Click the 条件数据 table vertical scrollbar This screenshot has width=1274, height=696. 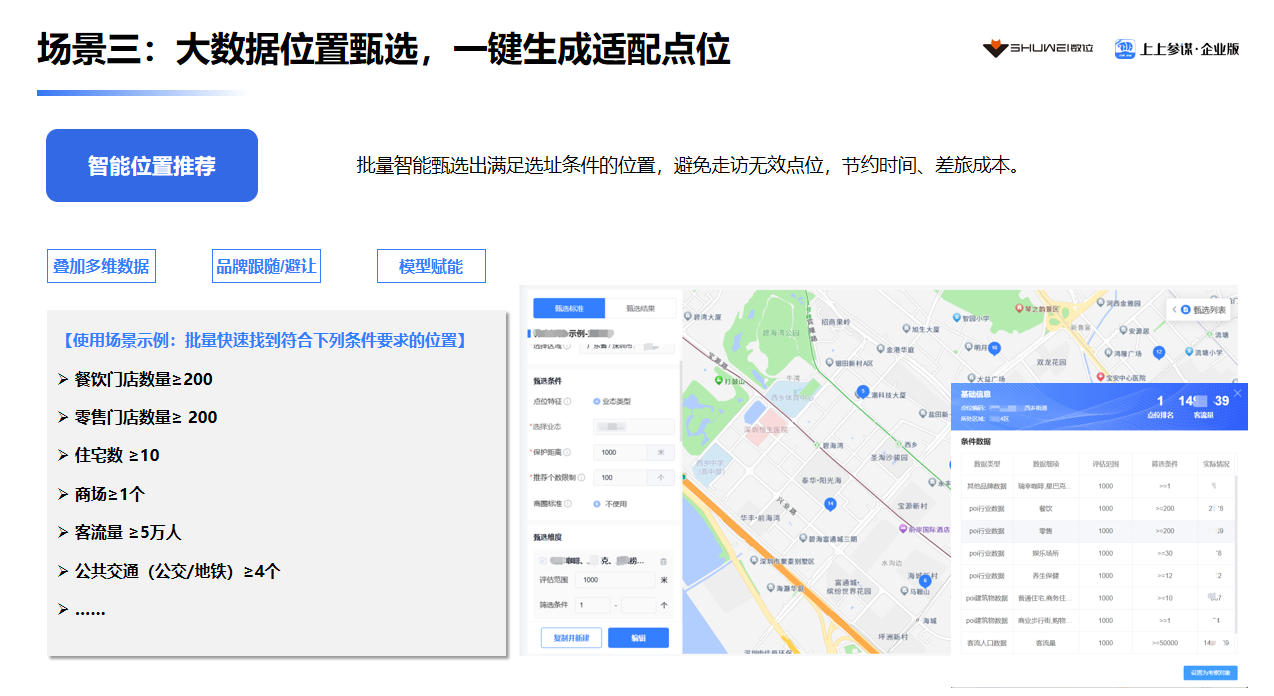point(1238,553)
